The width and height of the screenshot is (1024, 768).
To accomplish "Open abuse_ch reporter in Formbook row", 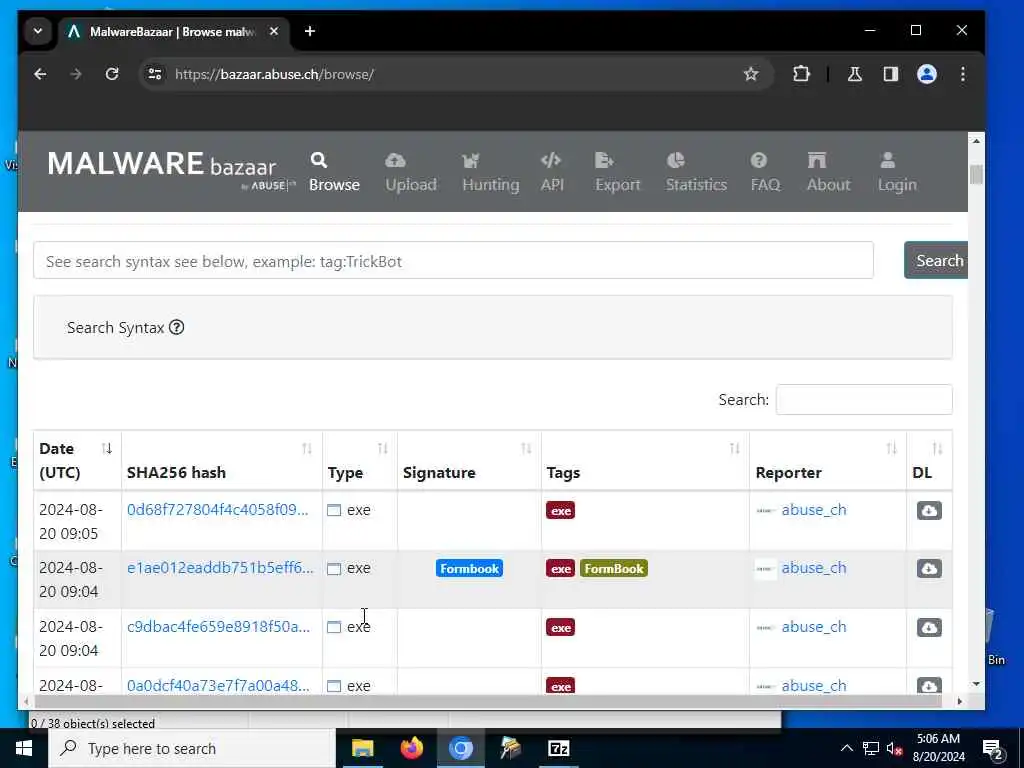I will 814,568.
